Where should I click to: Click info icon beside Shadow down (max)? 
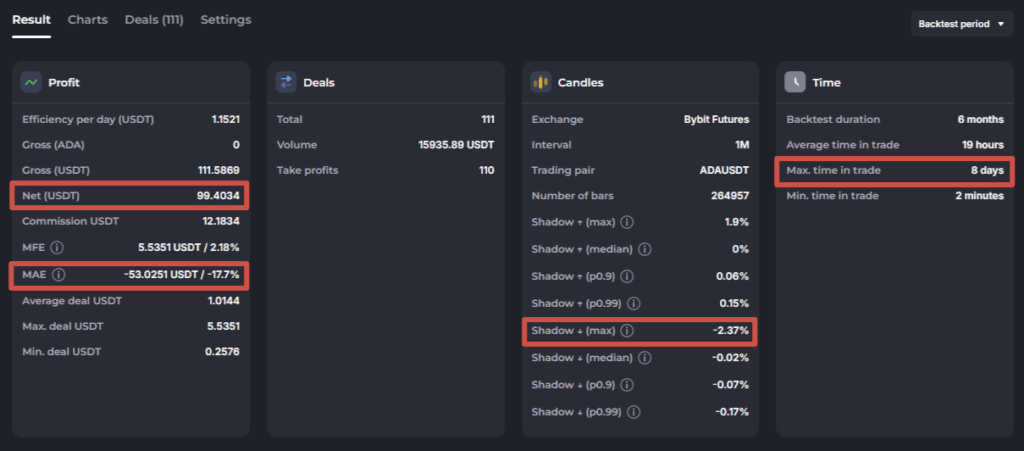click(x=626, y=331)
